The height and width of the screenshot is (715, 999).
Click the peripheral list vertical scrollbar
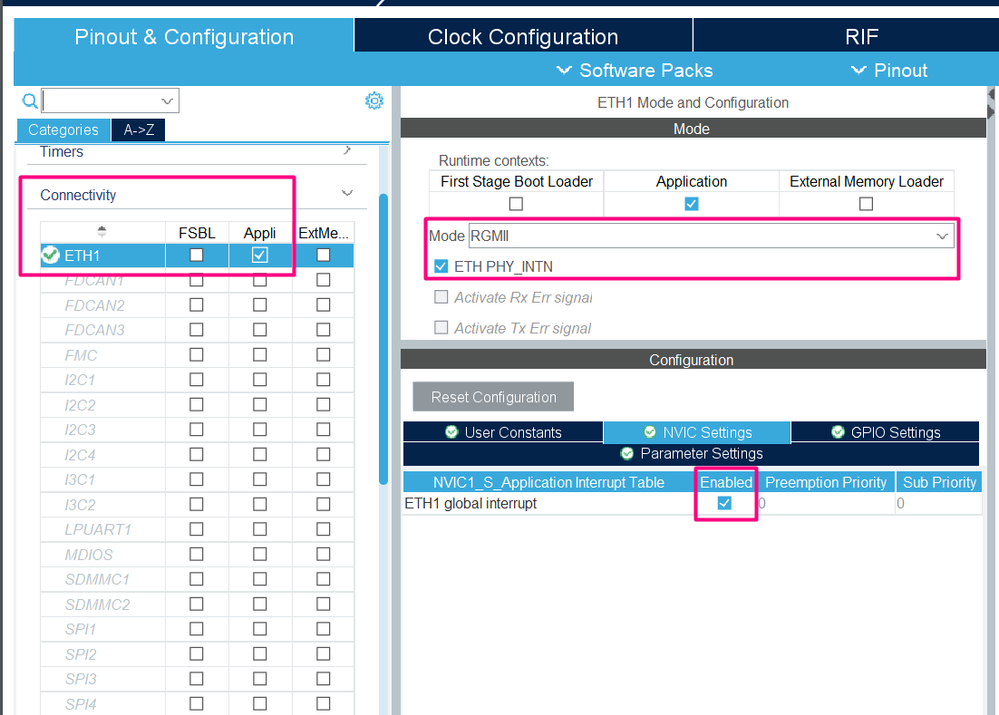[x=384, y=339]
